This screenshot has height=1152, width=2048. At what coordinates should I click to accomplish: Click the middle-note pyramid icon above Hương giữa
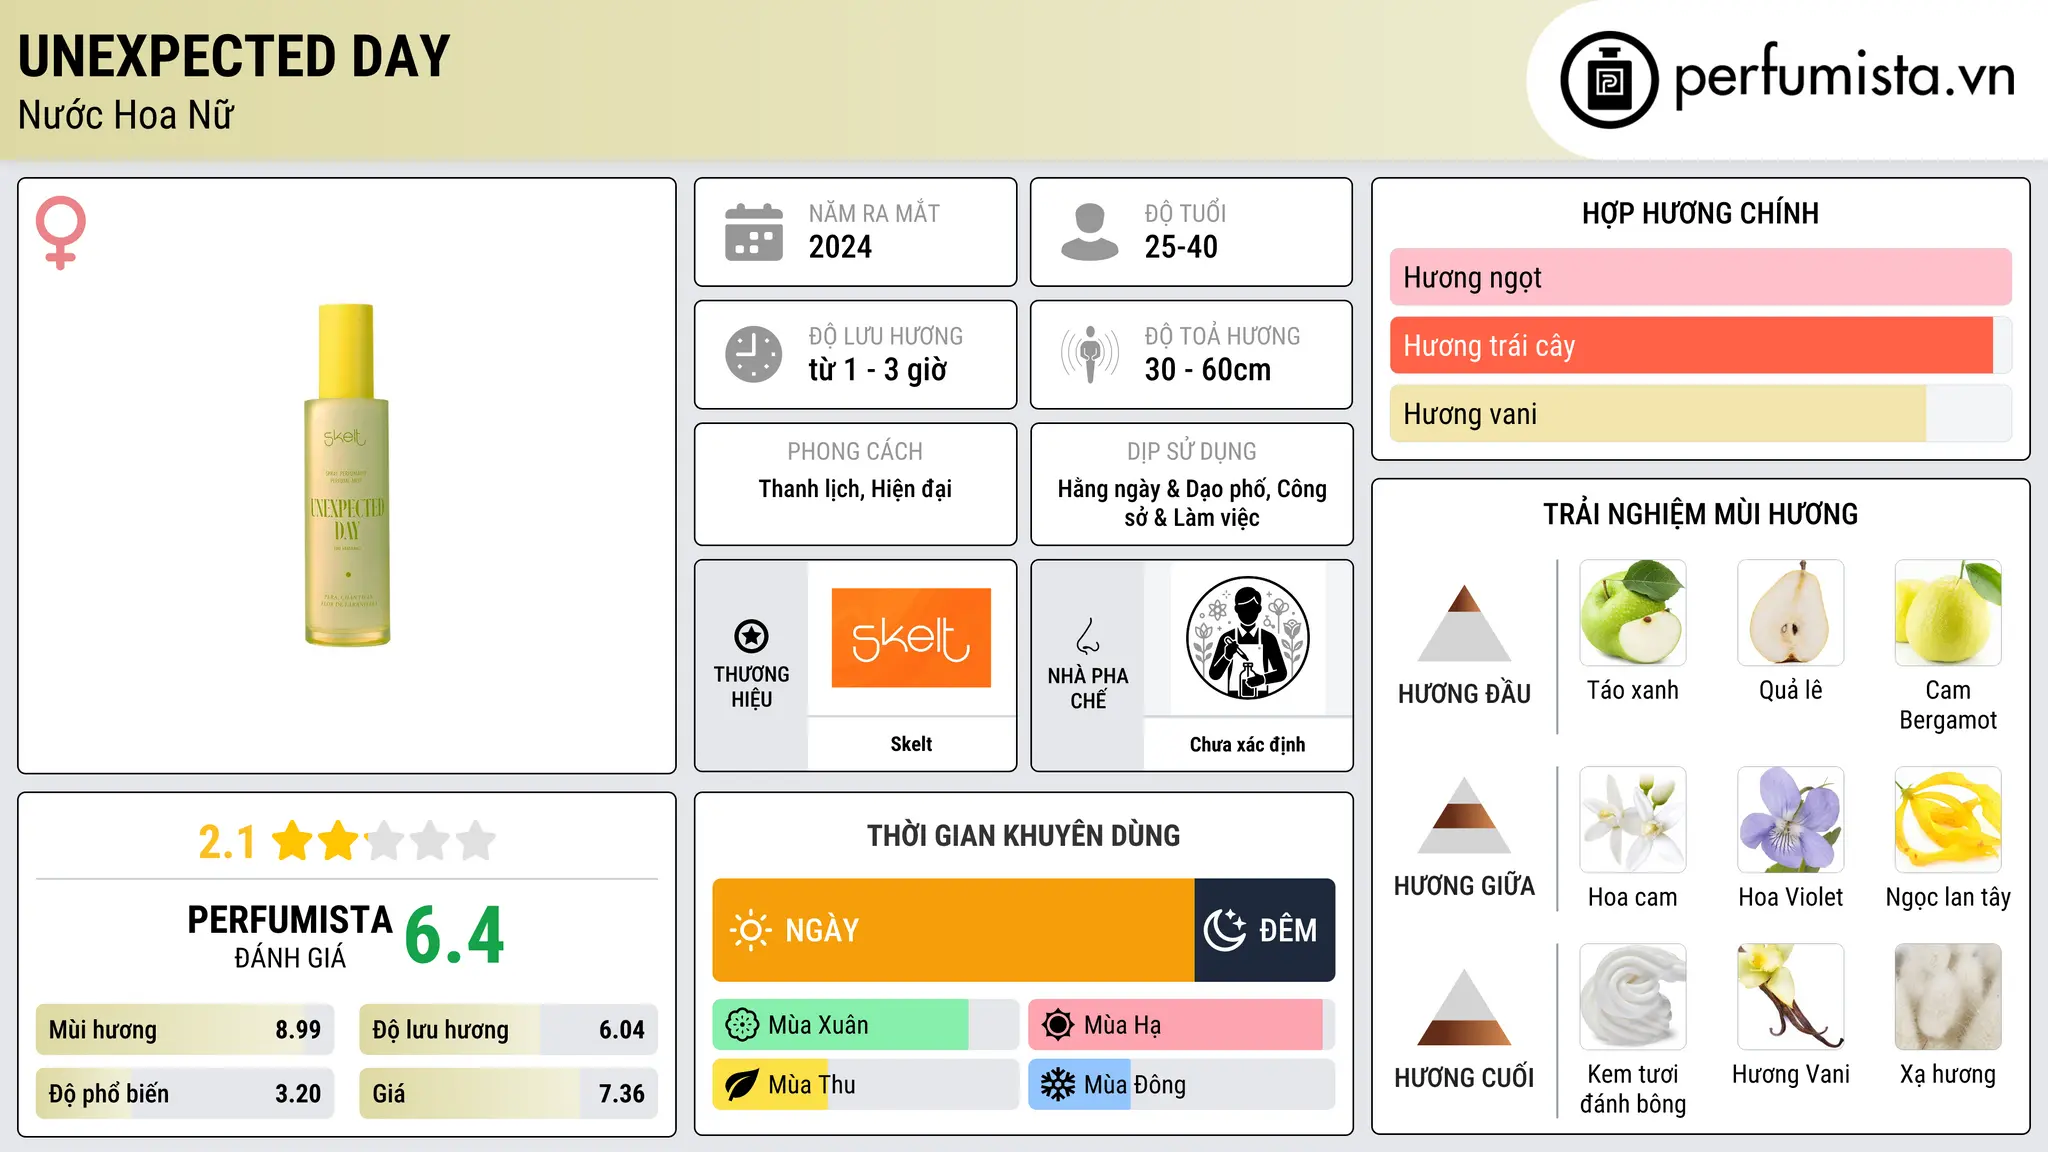pyautogui.click(x=1464, y=815)
